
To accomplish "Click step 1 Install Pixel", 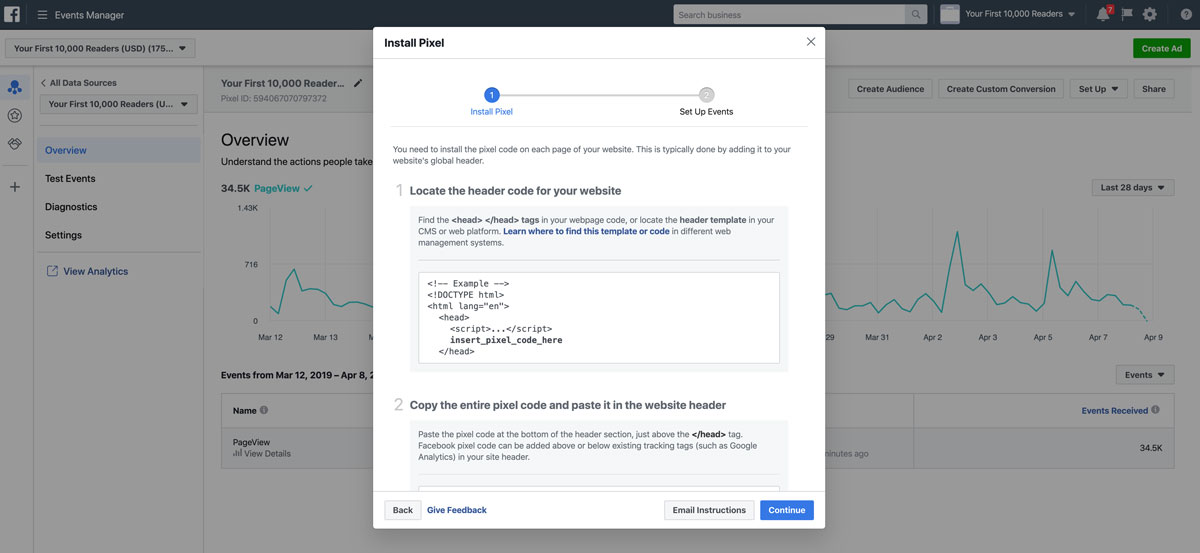I will click(x=491, y=102).
